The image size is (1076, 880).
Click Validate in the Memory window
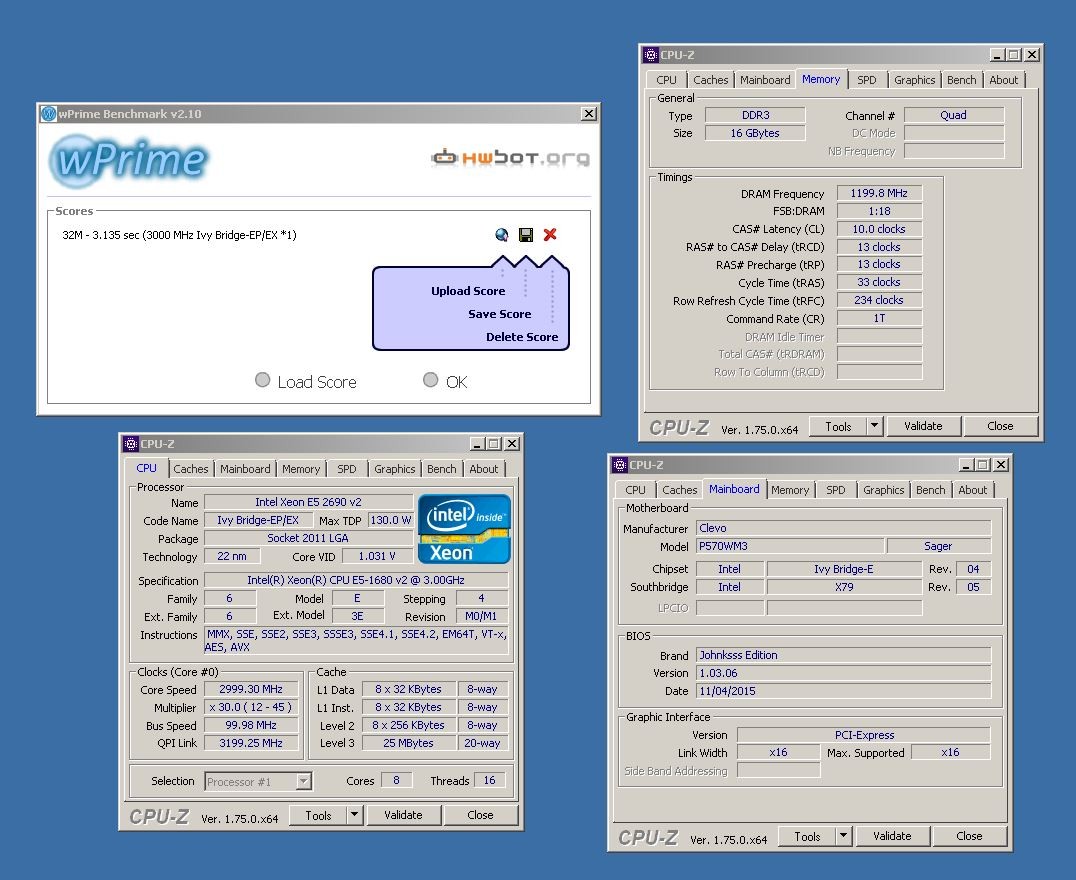coord(923,426)
